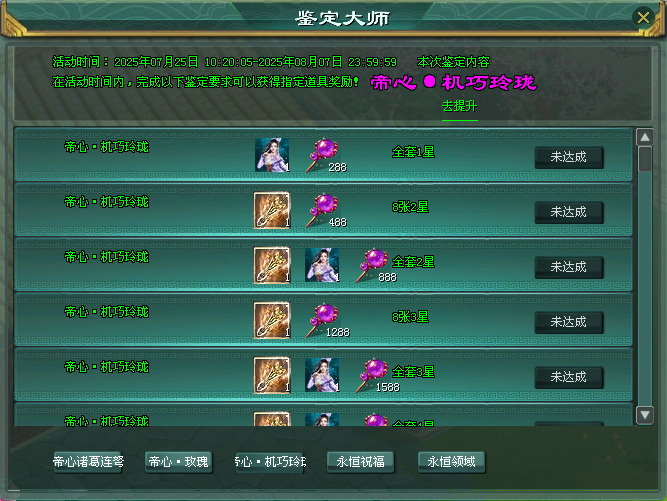Viewport: 667px width, 501px height.
Task: Click the golden arrow item in 全套3星 row
Action: click(x=272, y=375)
